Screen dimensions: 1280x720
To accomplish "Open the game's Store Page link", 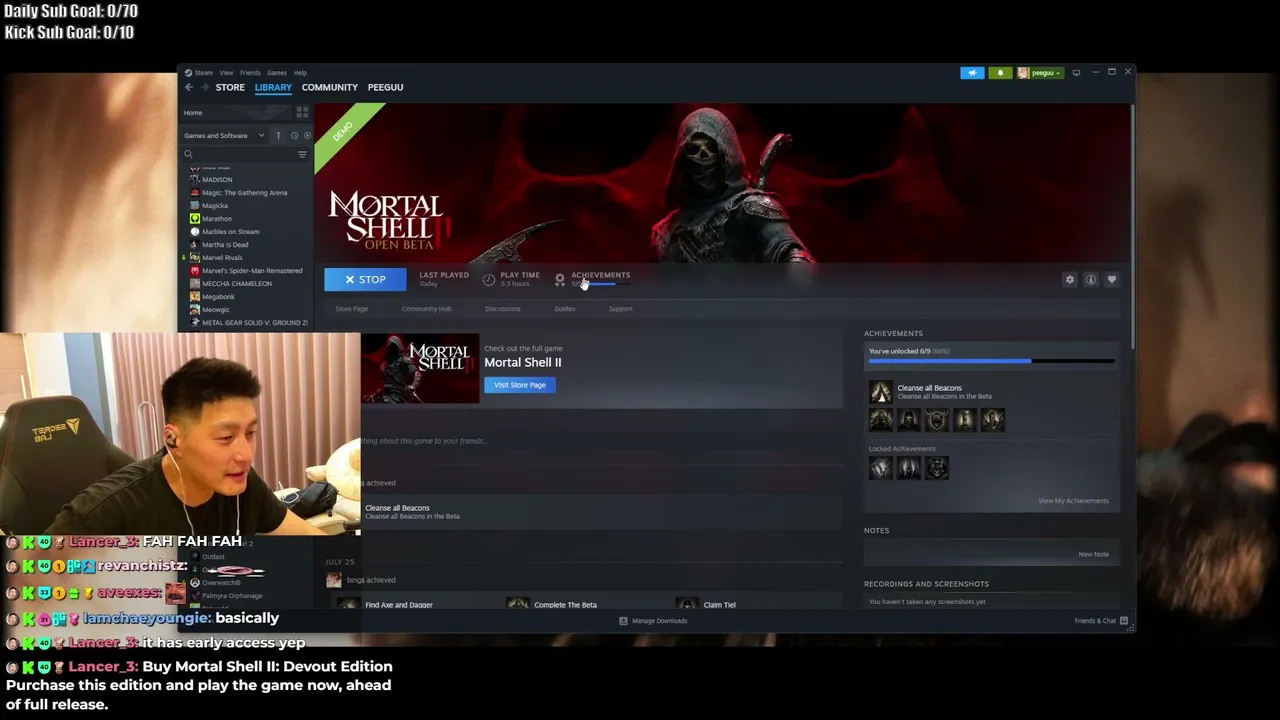I will coord(352,309).
